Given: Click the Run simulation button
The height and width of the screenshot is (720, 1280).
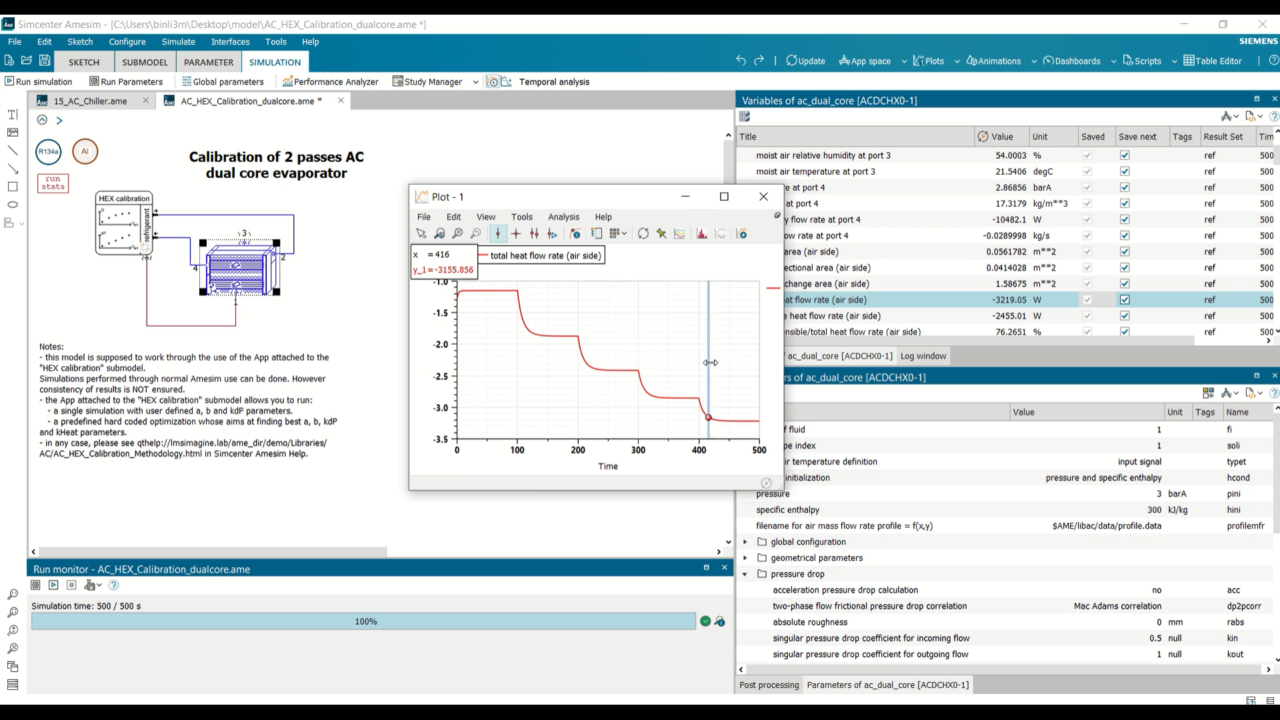Looking at the screenshot, I should (38, 82).
